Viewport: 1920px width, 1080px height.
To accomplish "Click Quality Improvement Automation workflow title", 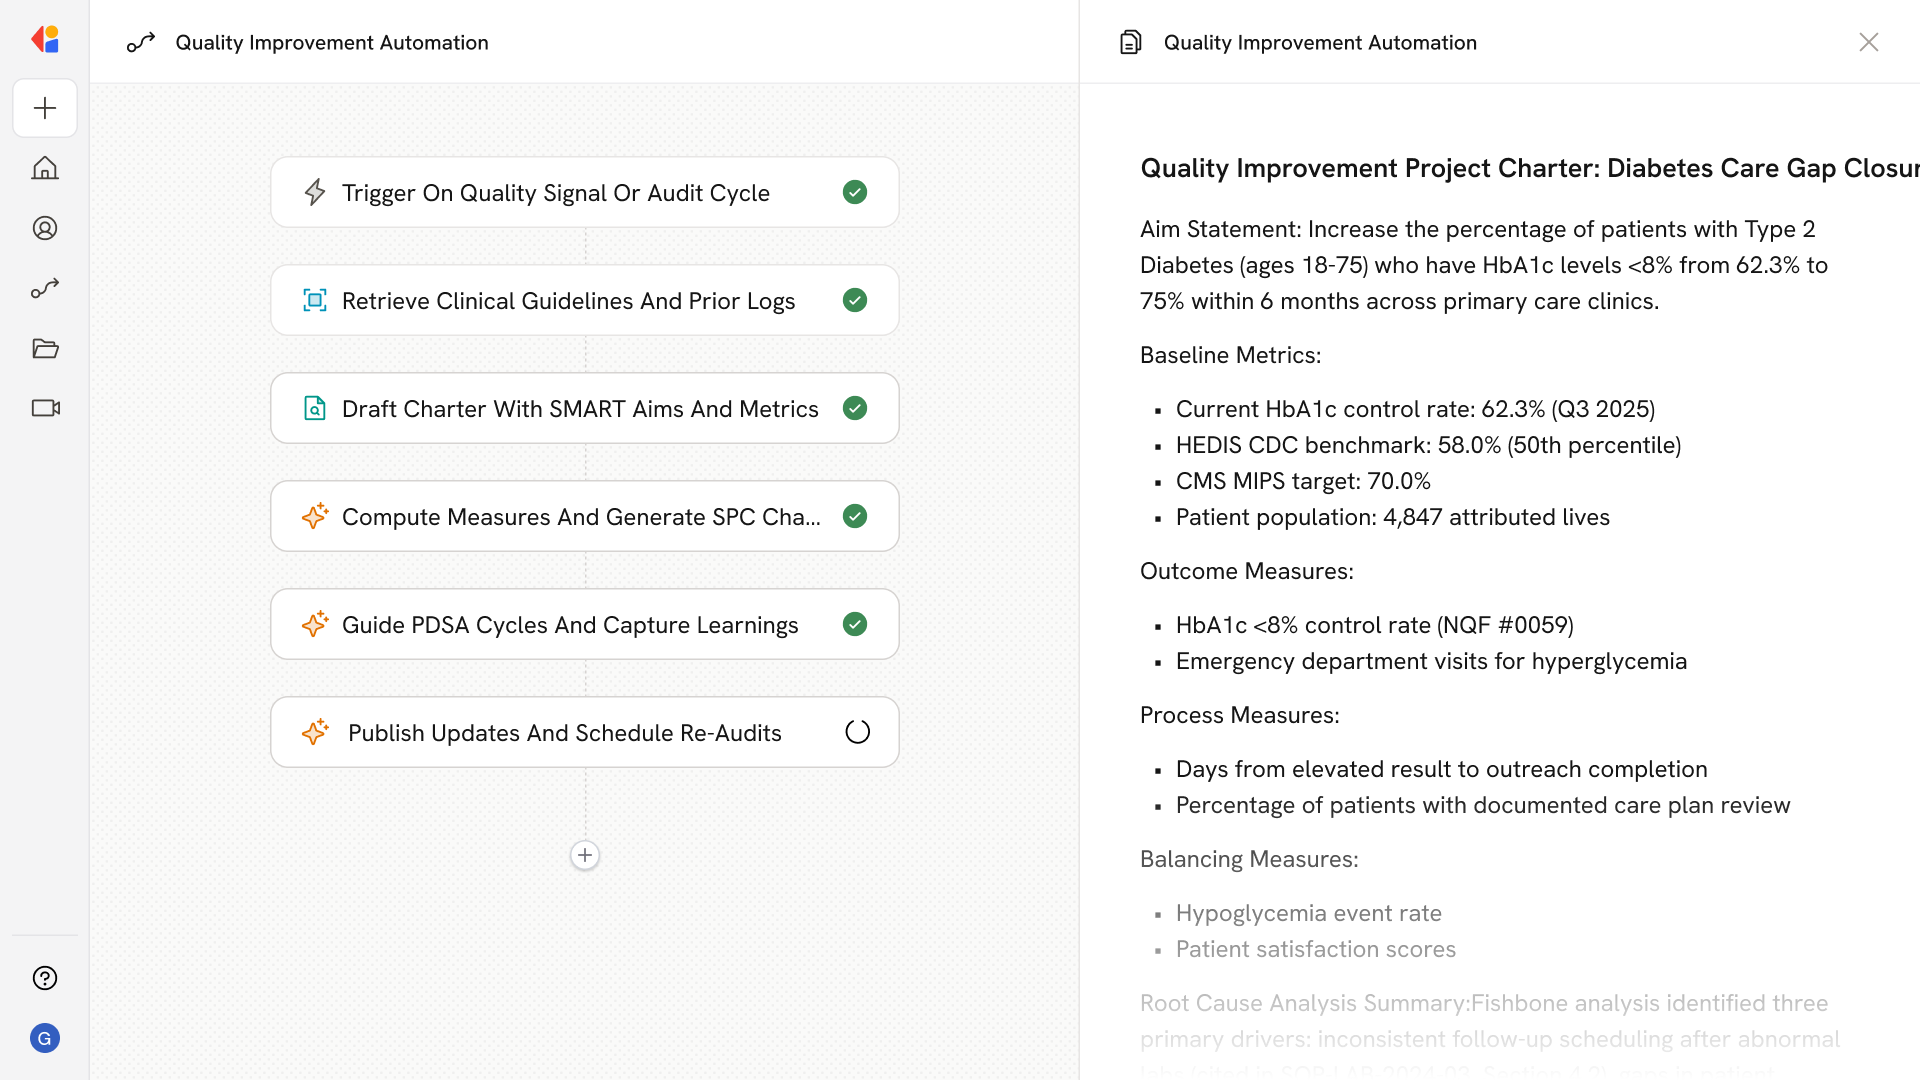I will 331,42.
